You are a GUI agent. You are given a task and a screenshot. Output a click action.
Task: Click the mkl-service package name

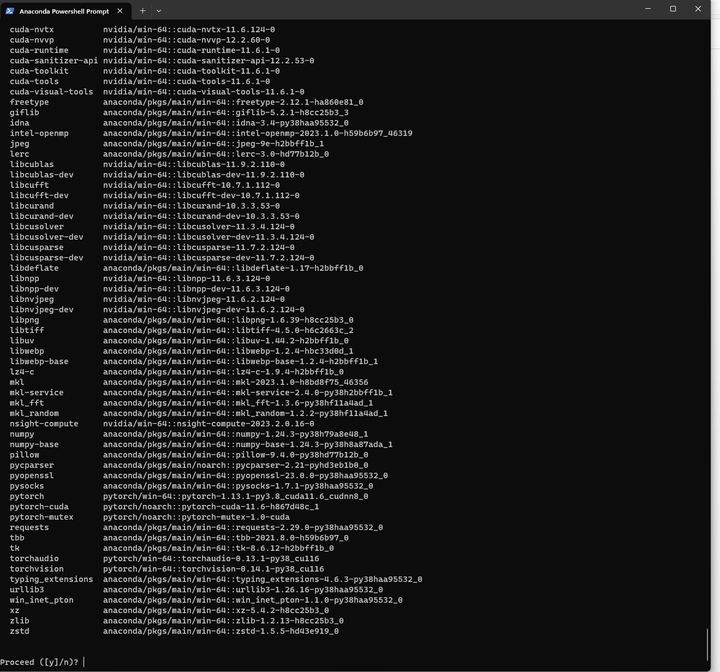pyautogui.click(x=37, y=393)
